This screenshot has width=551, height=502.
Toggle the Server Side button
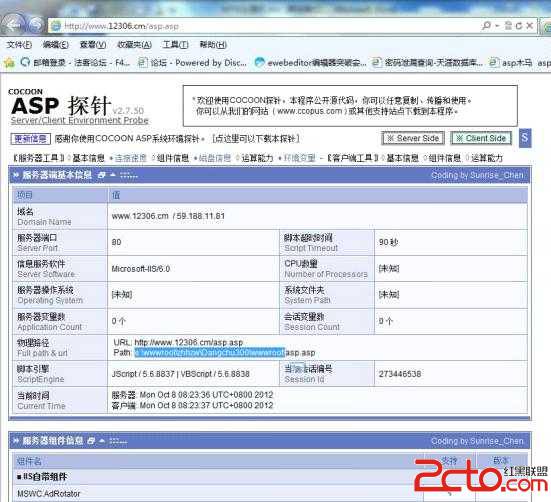pos(413,138)
